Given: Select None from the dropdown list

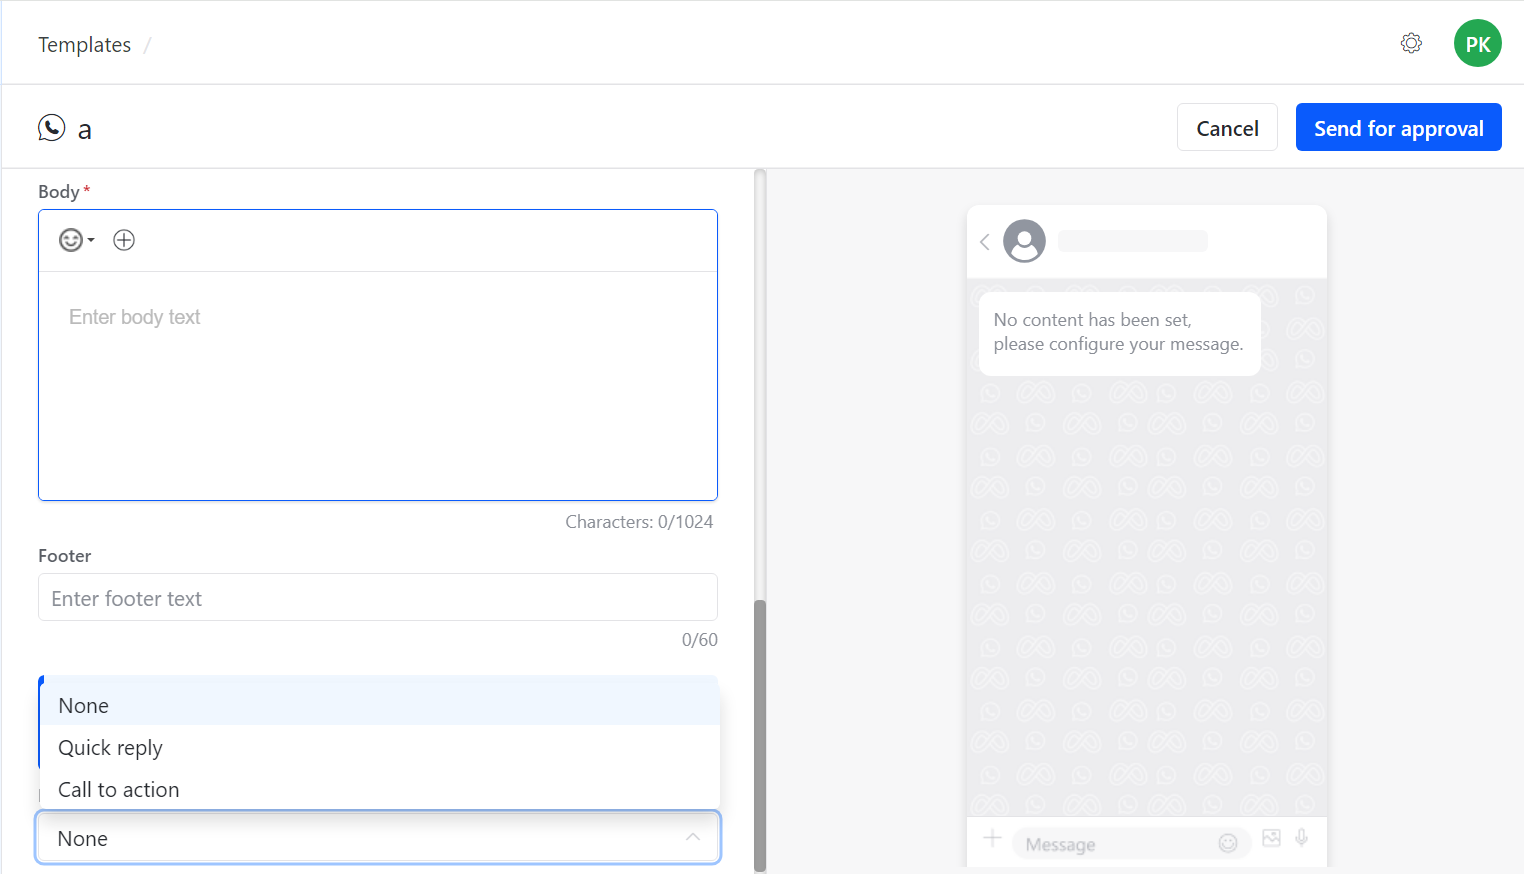Looking at the screenshot, I should click(x=380, y=705).
